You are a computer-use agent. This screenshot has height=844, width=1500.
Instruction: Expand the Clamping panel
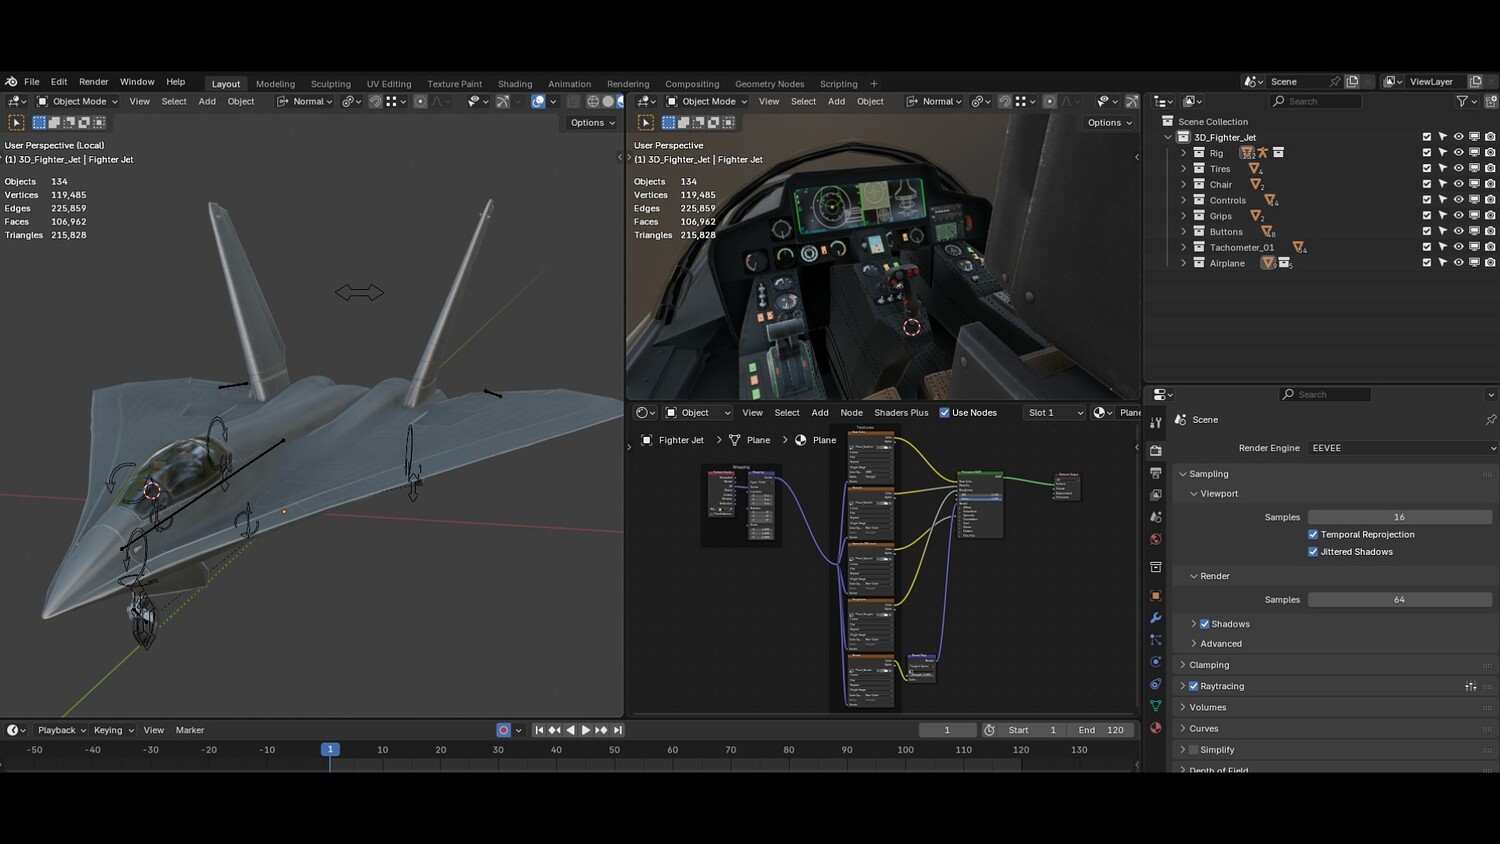pyautogui.click(x=1209, y=665)
